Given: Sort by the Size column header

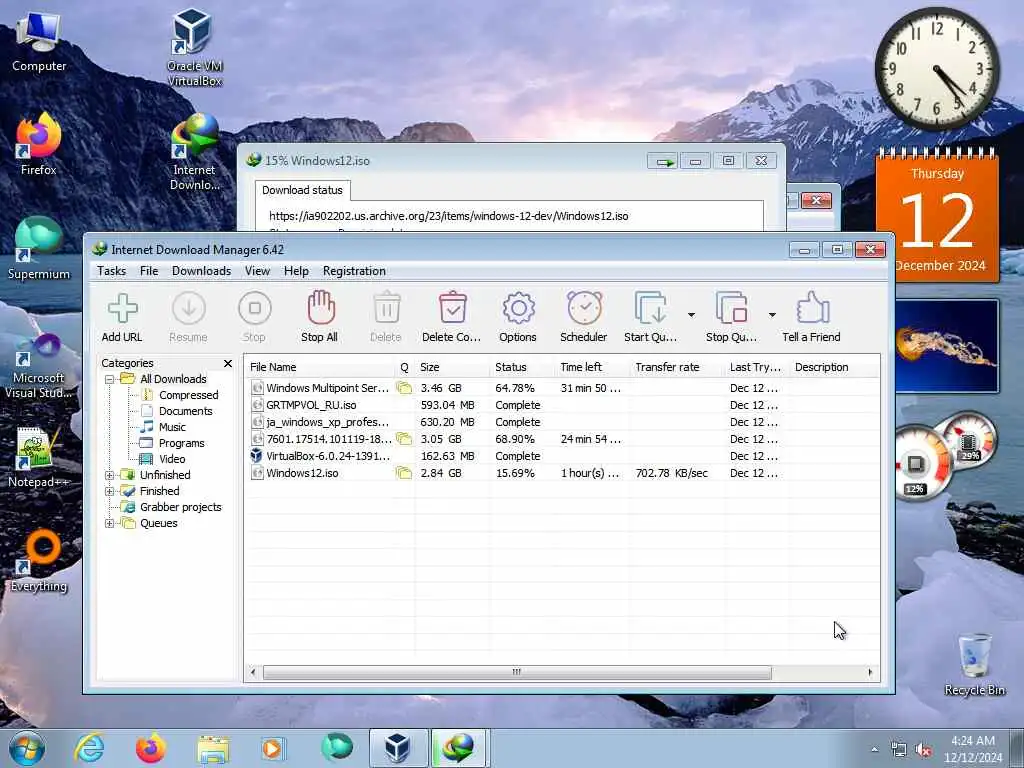Looking at the screenshot, I should click(452, 367).
